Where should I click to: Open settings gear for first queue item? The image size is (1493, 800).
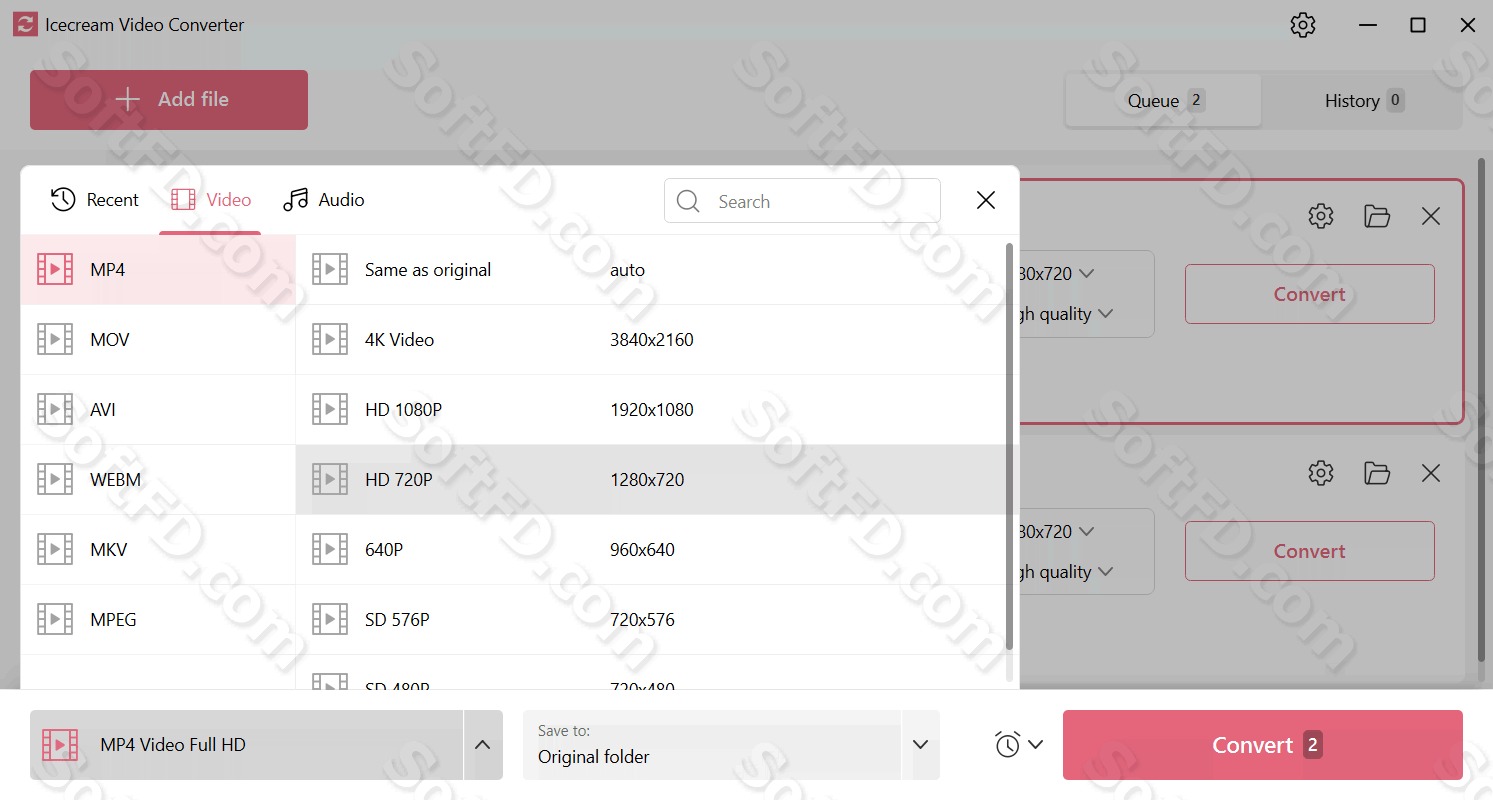tap(1321, 216)
